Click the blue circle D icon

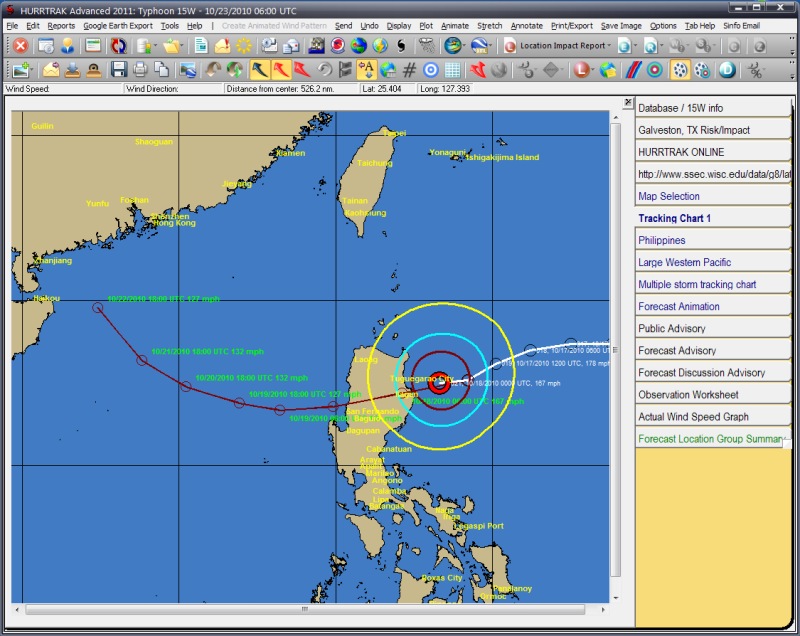(x=728, y=70)
